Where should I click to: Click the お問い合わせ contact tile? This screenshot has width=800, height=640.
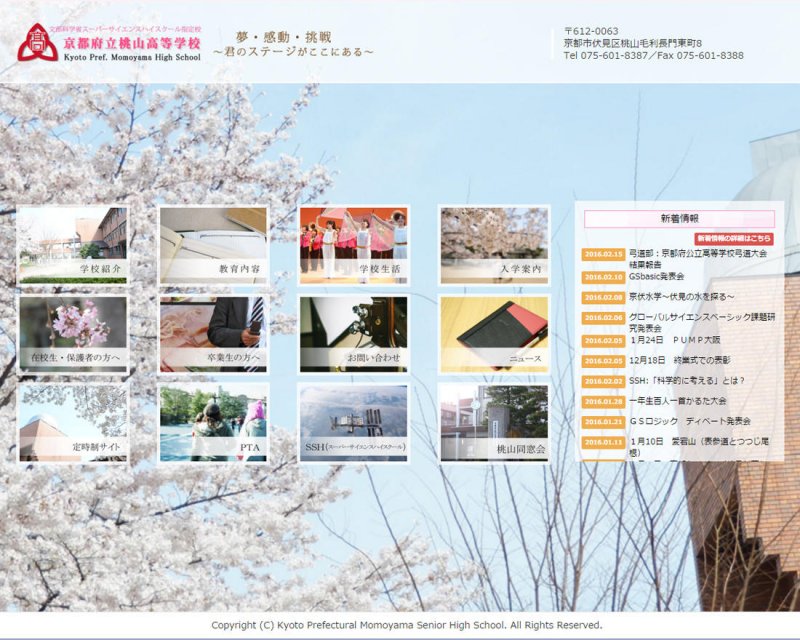pyautogui.click(x=353, y=334)
